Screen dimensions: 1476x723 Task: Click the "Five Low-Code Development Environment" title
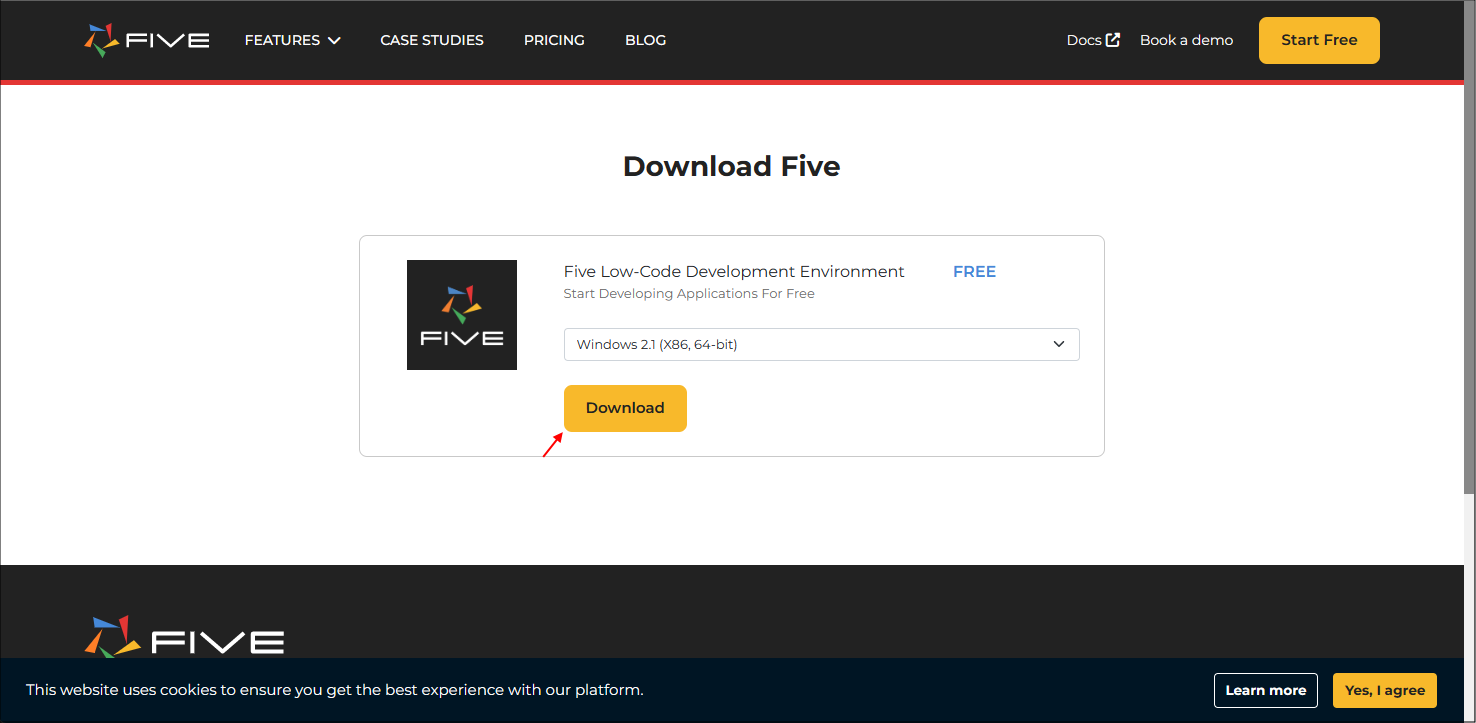tap(734, 272)
